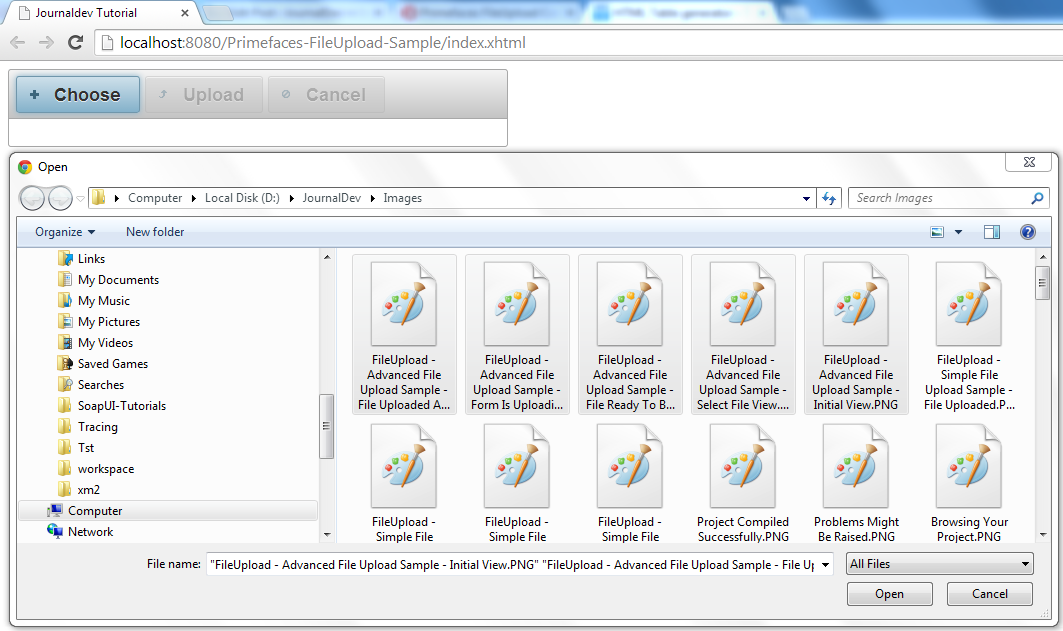Click the change view icon
1063x631 pixels.
tap(937, 232)
